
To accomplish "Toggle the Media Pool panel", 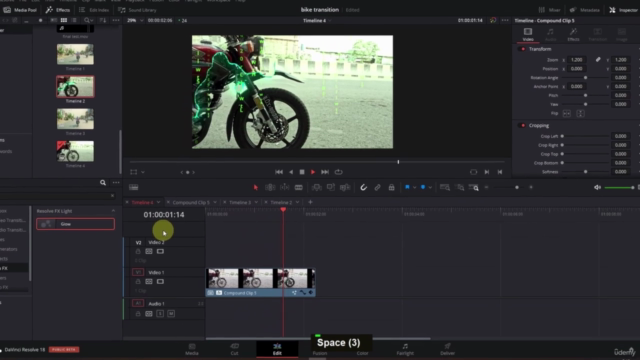I will [x=20, y=10].
